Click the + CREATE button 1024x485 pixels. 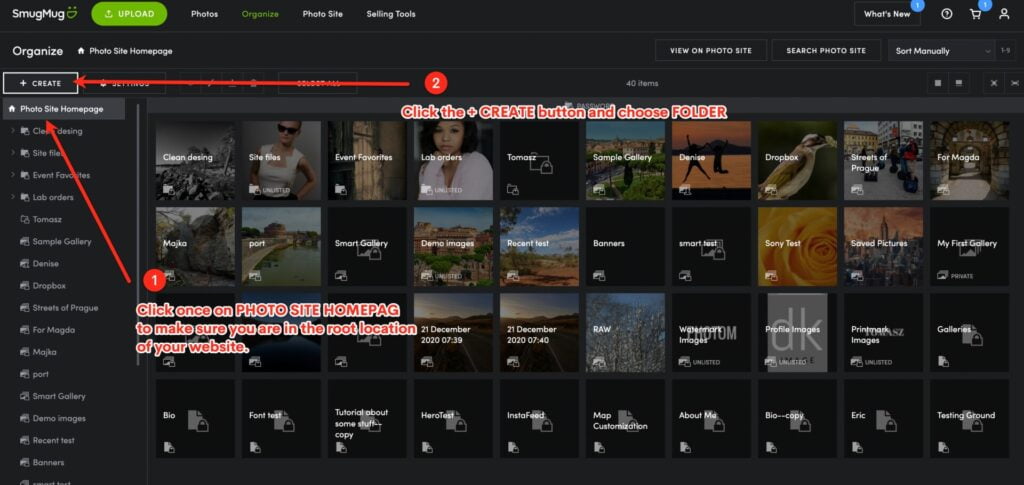pos(40,83)
